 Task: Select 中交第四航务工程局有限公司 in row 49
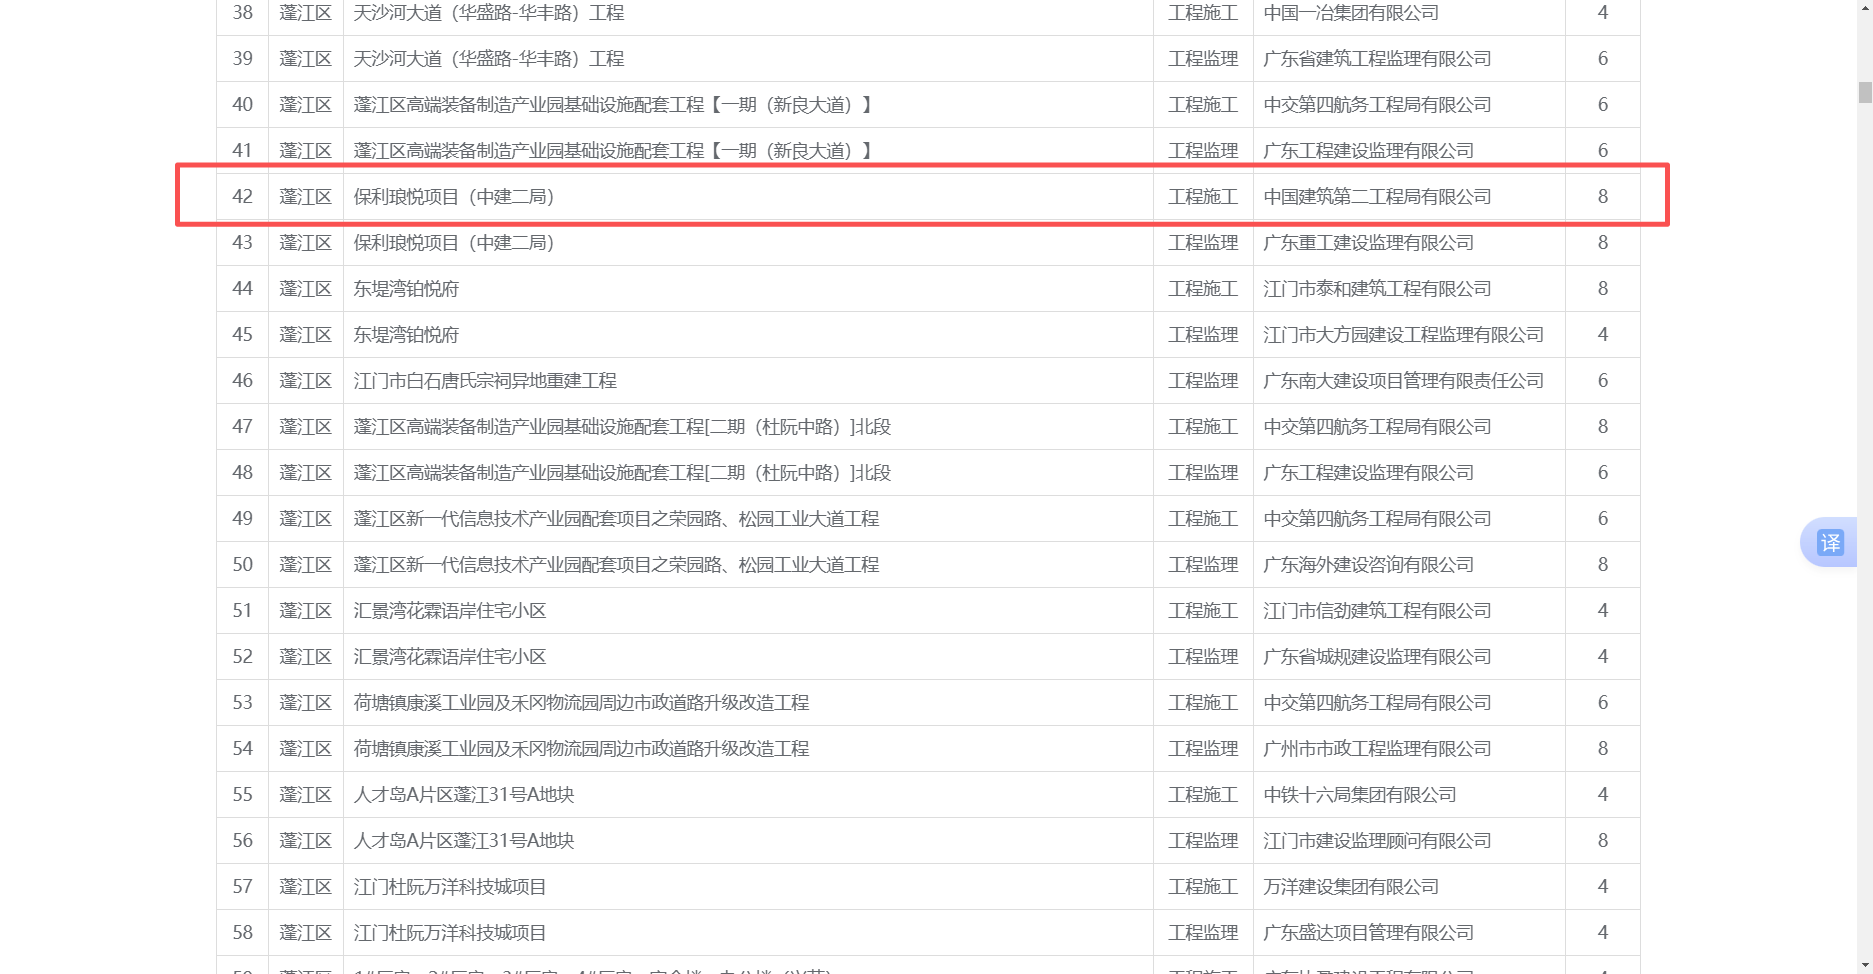1377,519
